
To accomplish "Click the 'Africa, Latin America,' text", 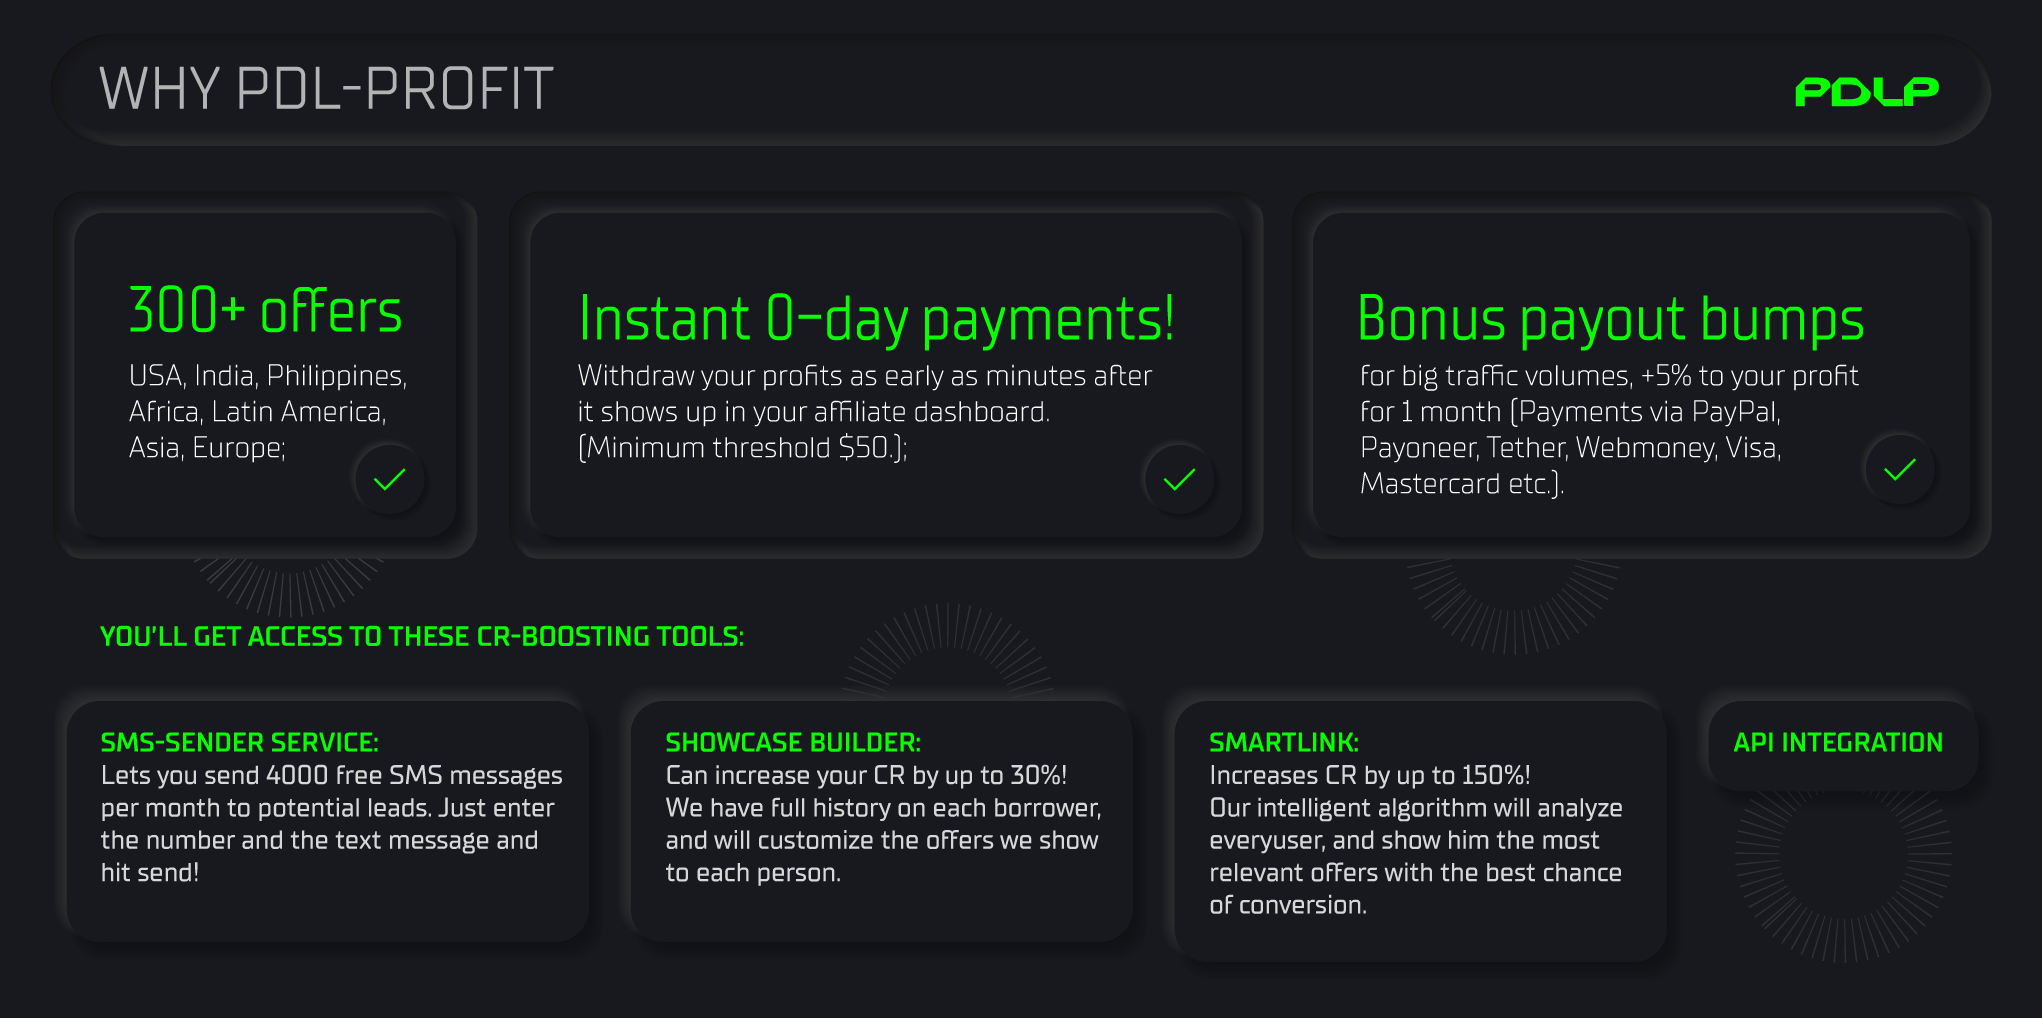I will (x=257, y=412).
